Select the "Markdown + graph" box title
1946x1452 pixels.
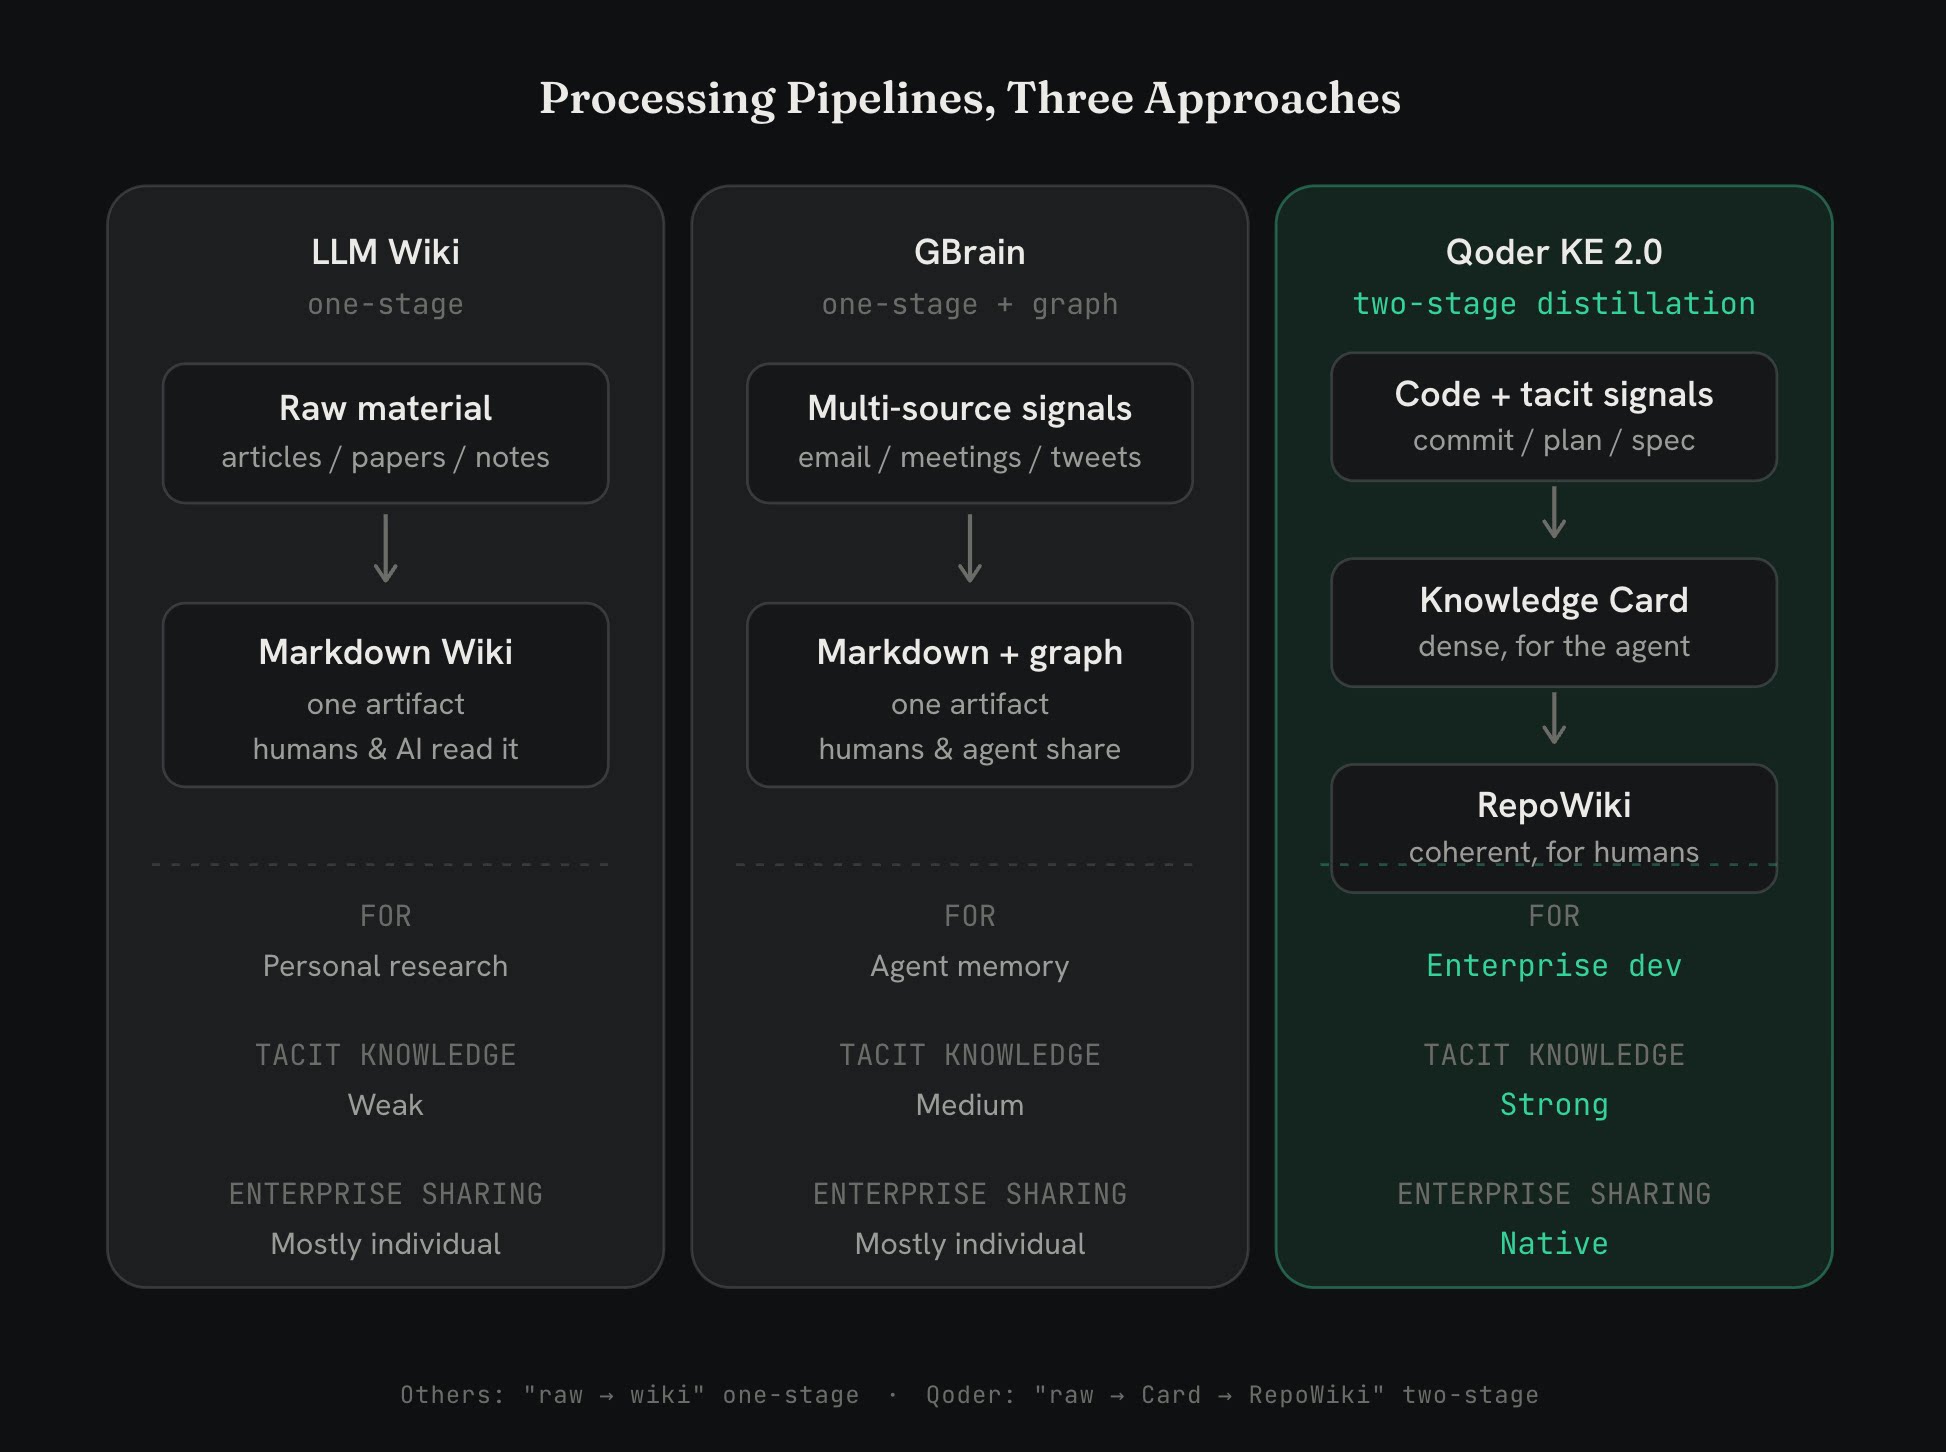pos(970,653)
